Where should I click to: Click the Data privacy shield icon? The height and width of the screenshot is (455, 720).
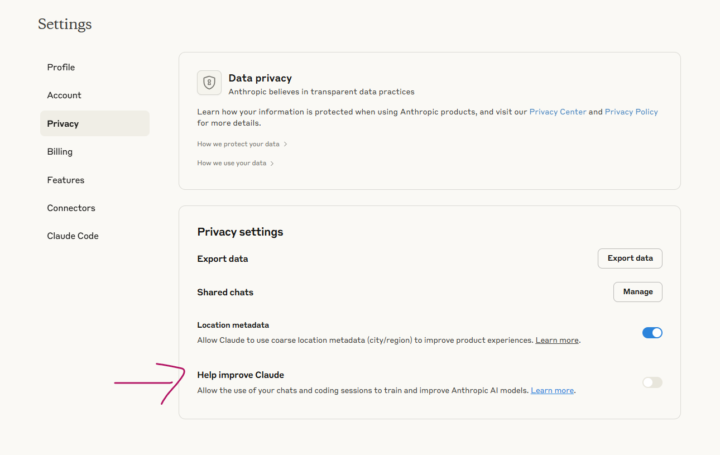point(209,83)
